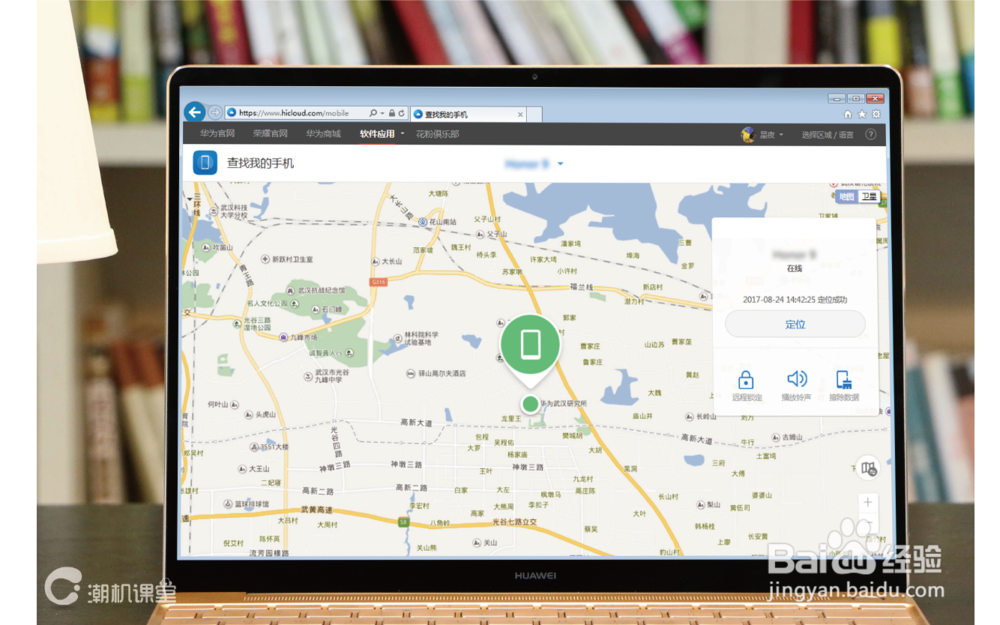This screenshot has height=625, width=1000.
Task: Select the 查找我的手机 browser tab
Action: point(469,114)
